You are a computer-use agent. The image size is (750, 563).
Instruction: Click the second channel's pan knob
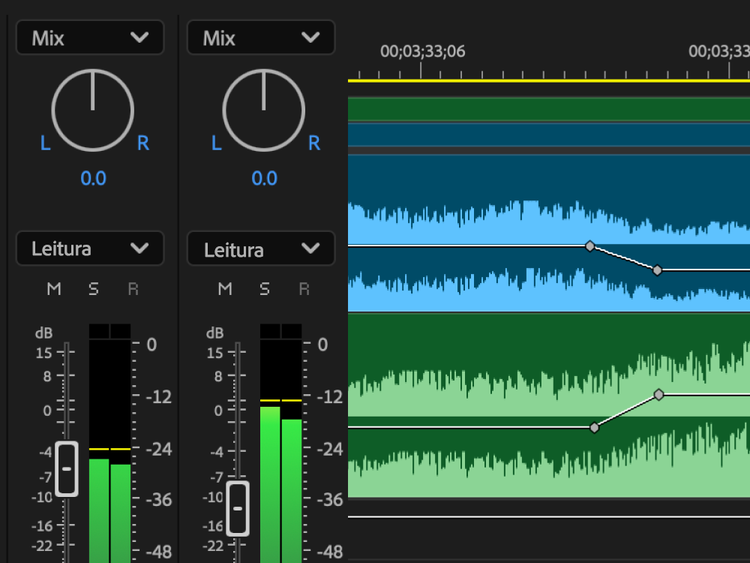click(264, 110)
